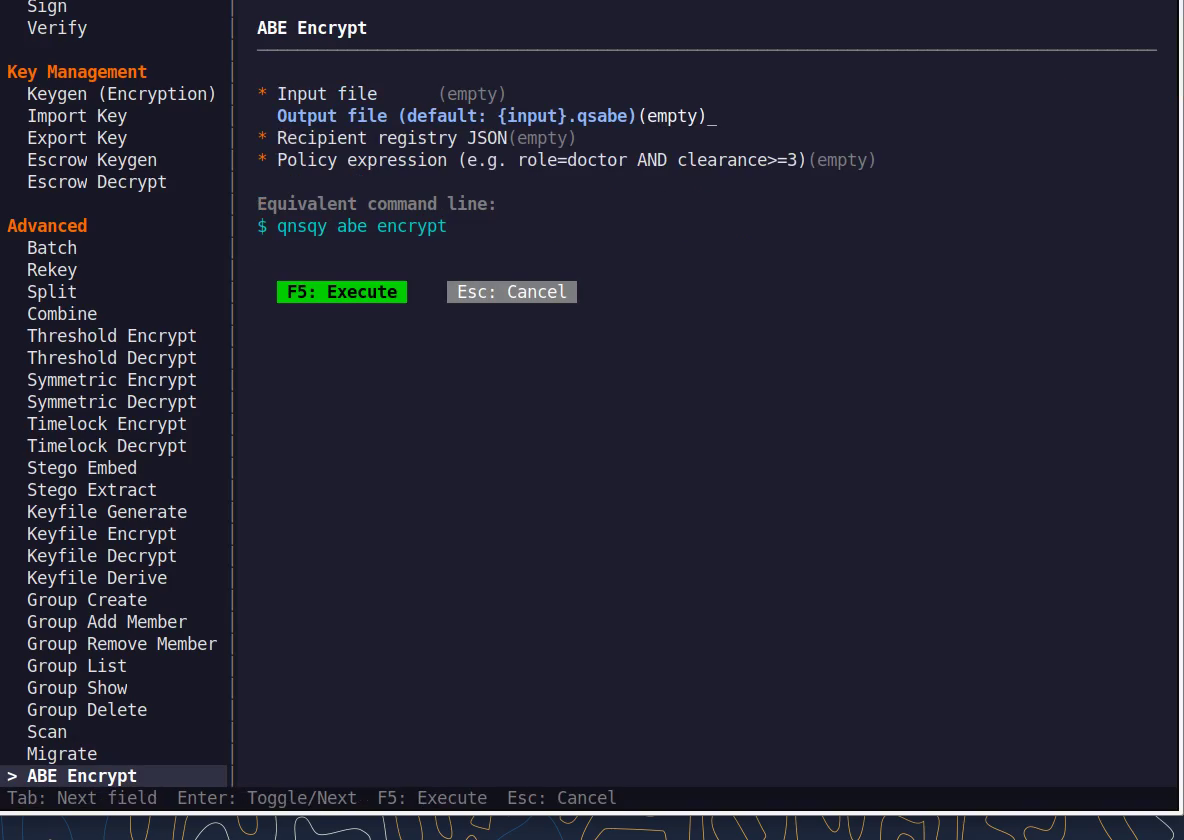1184x840 pixels.
Task: Choose Group Remove Member entry
Action: click(x=122, y=644)
